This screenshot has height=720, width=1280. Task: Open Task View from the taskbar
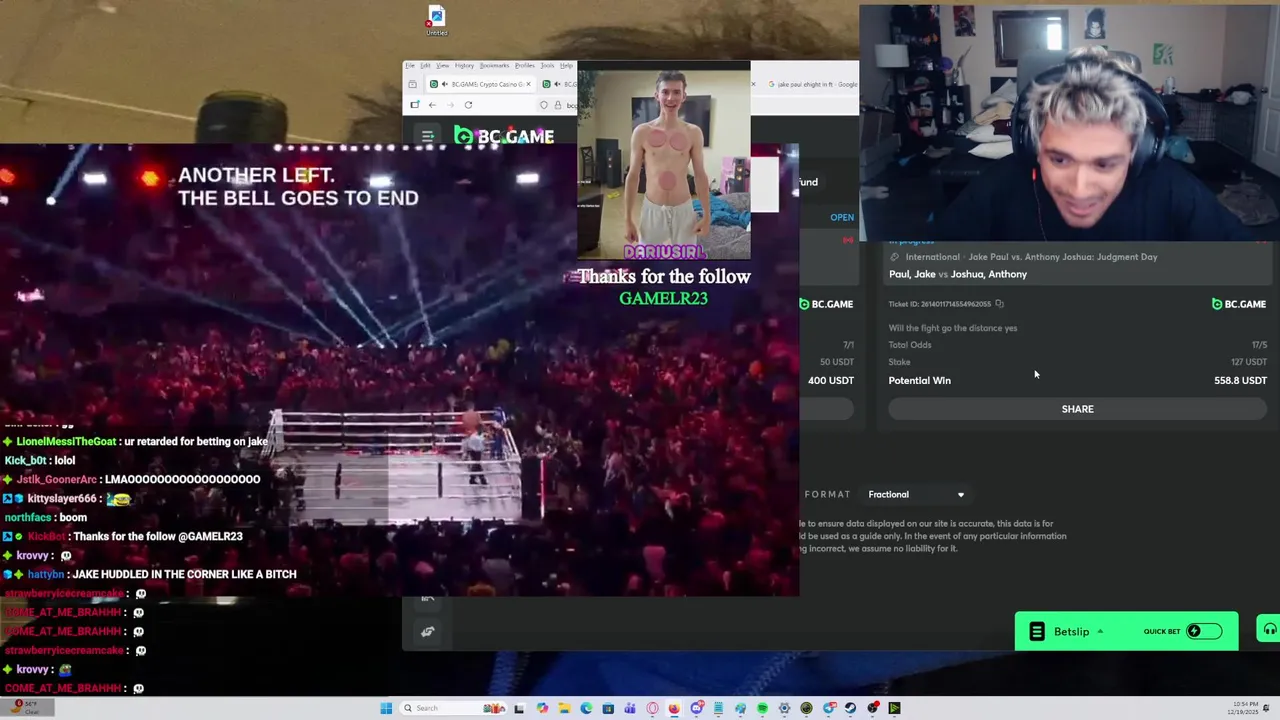[x=519, y=708]
